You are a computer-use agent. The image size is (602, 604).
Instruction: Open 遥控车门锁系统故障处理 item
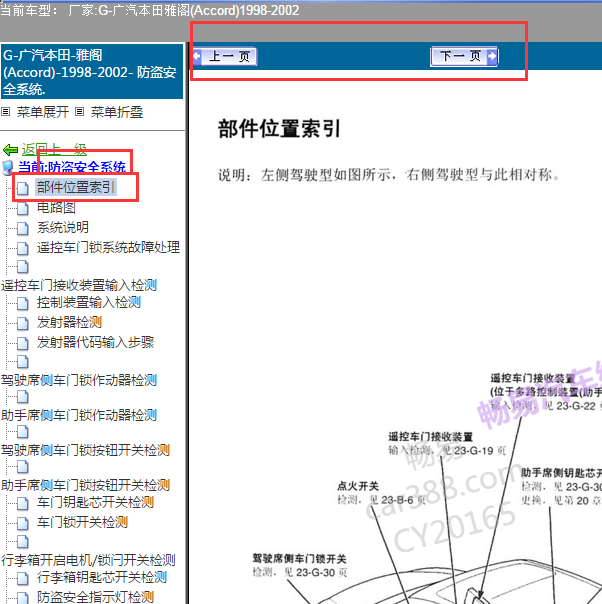pyautogui.click(x=108, y=247)
